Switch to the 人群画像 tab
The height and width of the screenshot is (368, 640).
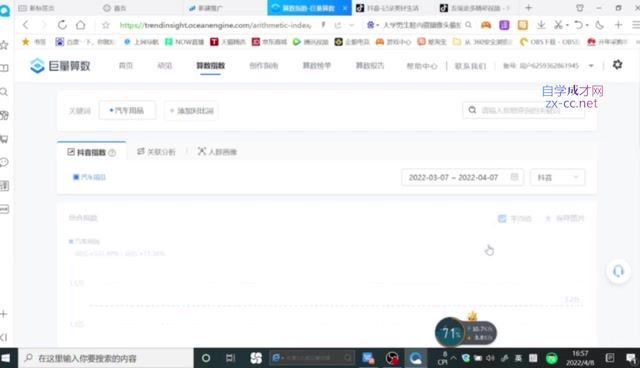click(x=217, y=152)
